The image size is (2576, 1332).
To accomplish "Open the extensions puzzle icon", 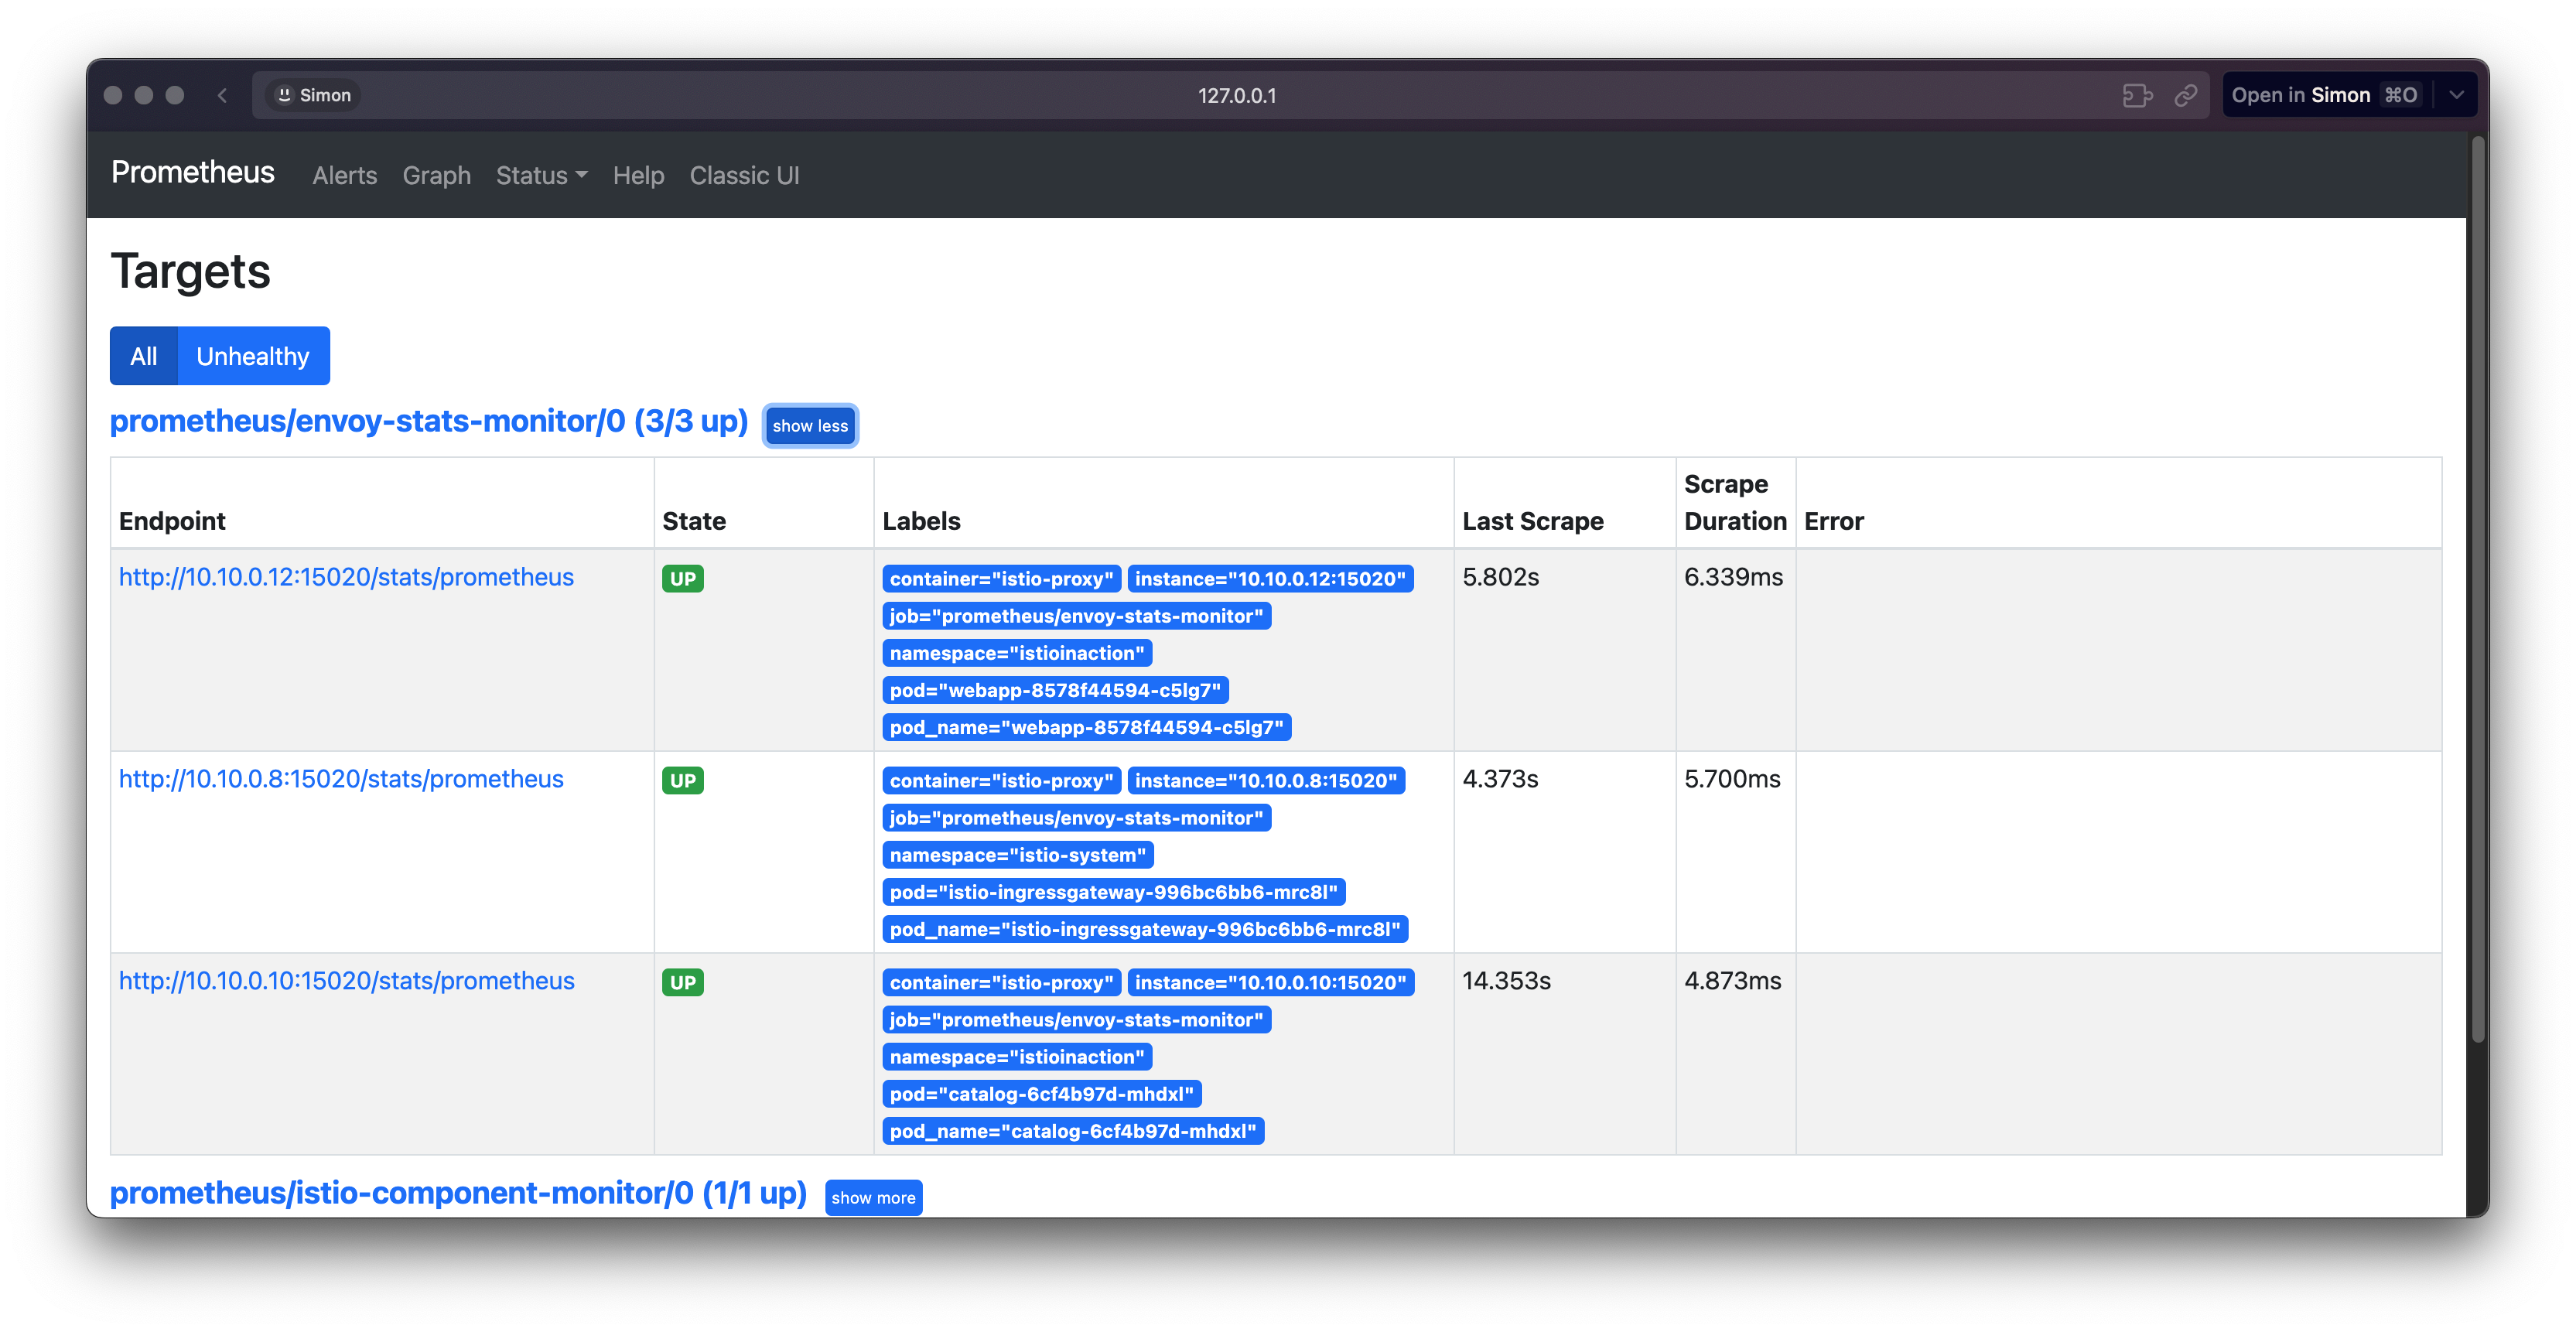I will click(x=2136, y=95).
